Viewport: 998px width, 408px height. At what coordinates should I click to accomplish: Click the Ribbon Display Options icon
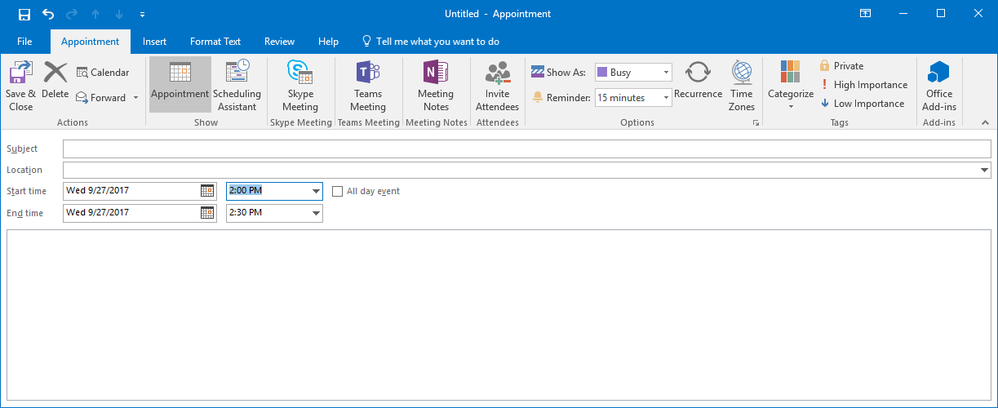coord(865,13)
